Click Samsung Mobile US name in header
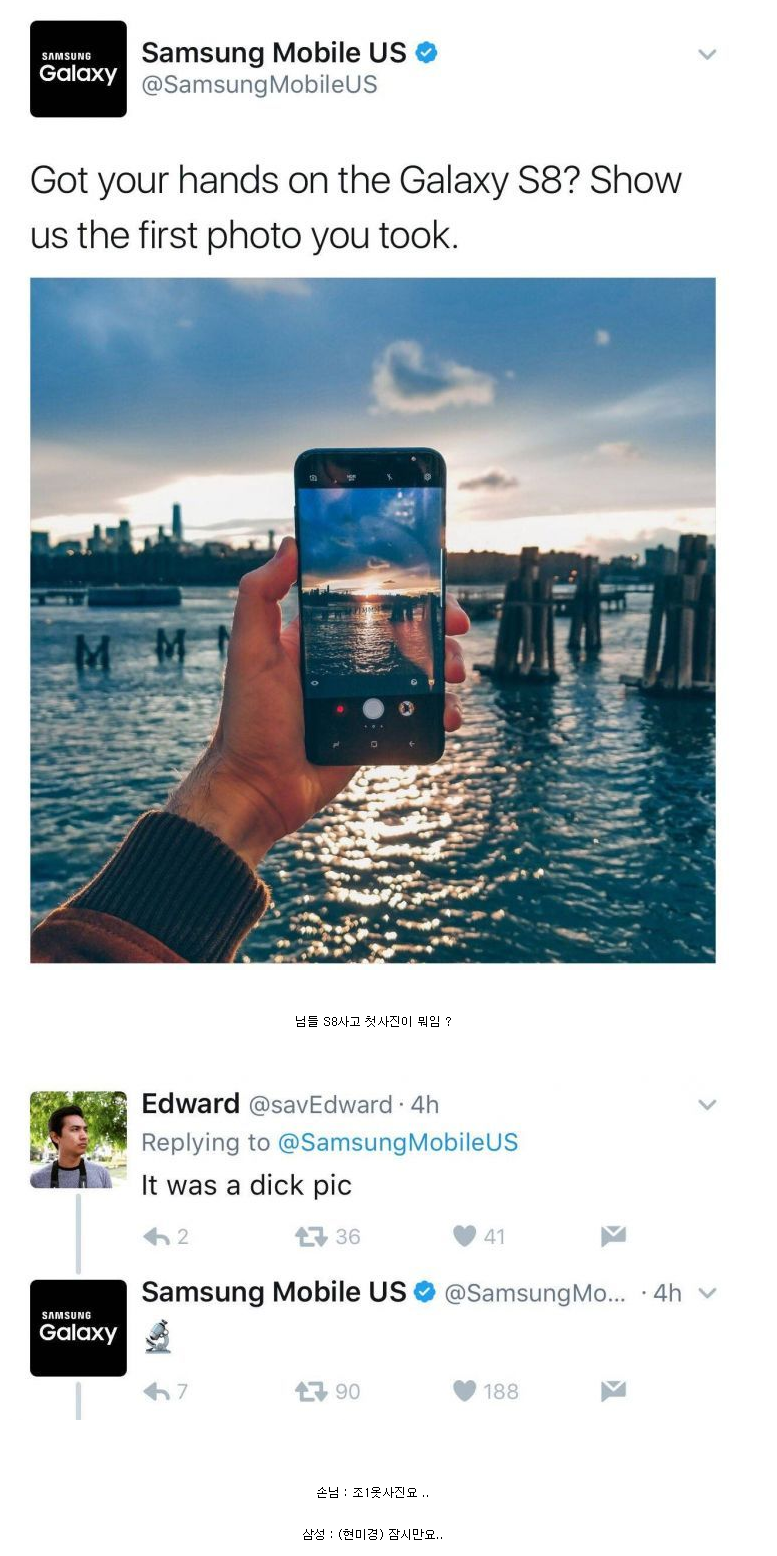 [274, 52]
